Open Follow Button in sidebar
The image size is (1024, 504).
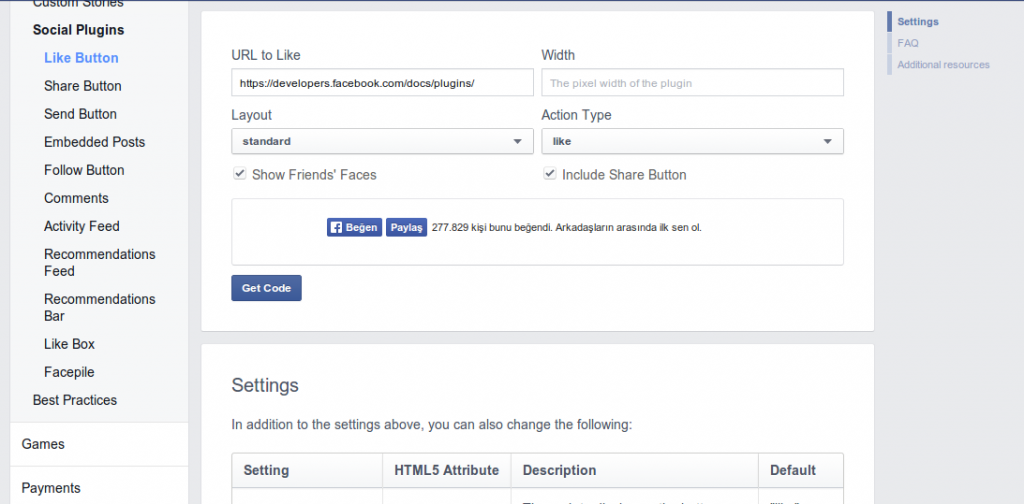coord(84,170)
